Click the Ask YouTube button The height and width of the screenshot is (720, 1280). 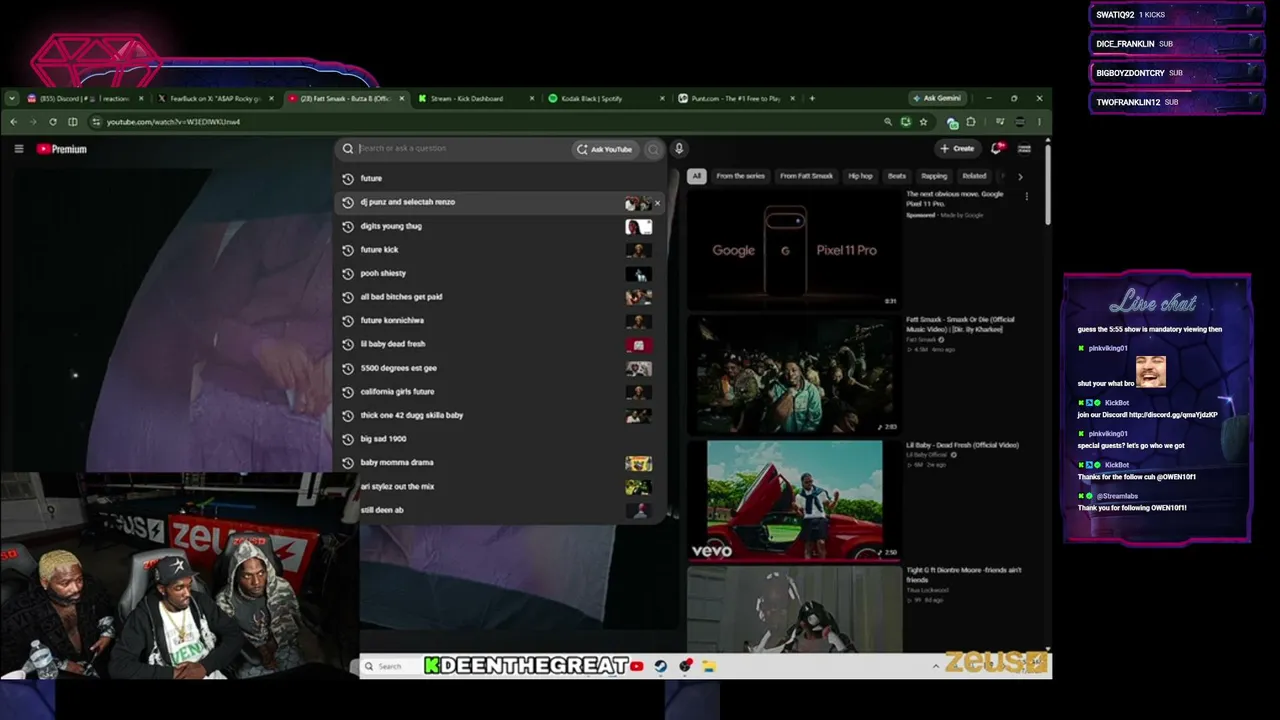tap(604, 149)
